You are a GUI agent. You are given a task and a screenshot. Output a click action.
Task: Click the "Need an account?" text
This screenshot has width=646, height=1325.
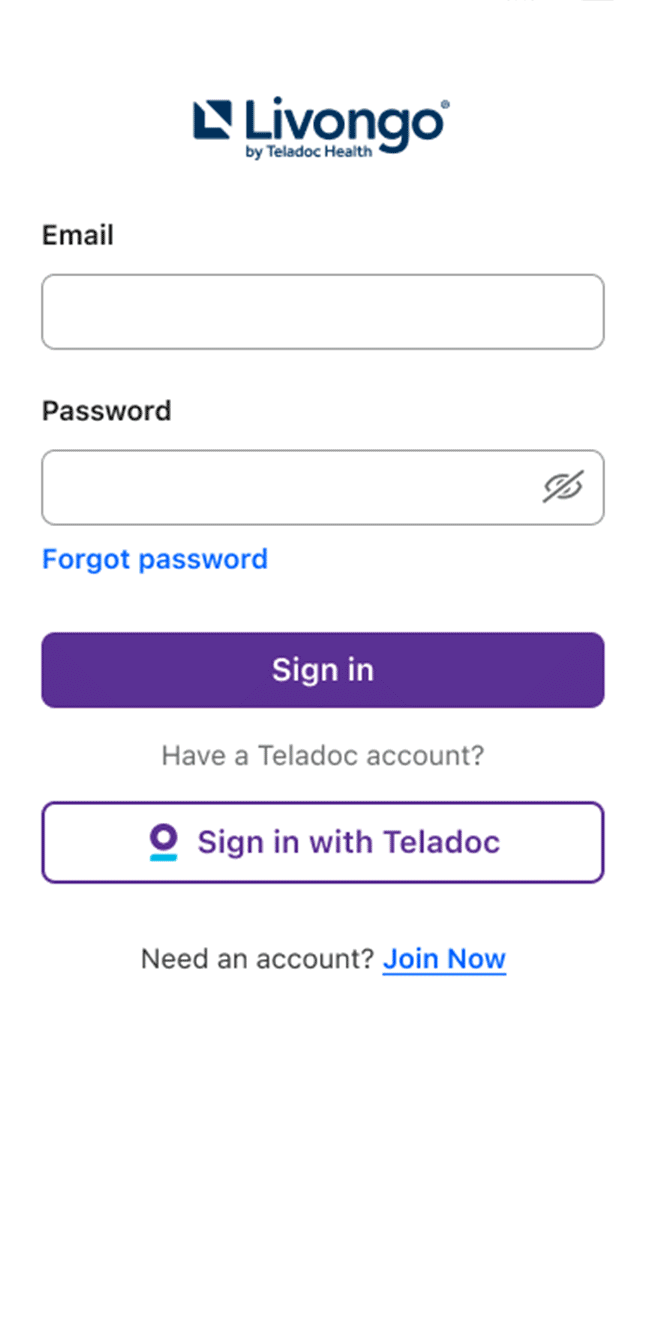tap(257, 959)
